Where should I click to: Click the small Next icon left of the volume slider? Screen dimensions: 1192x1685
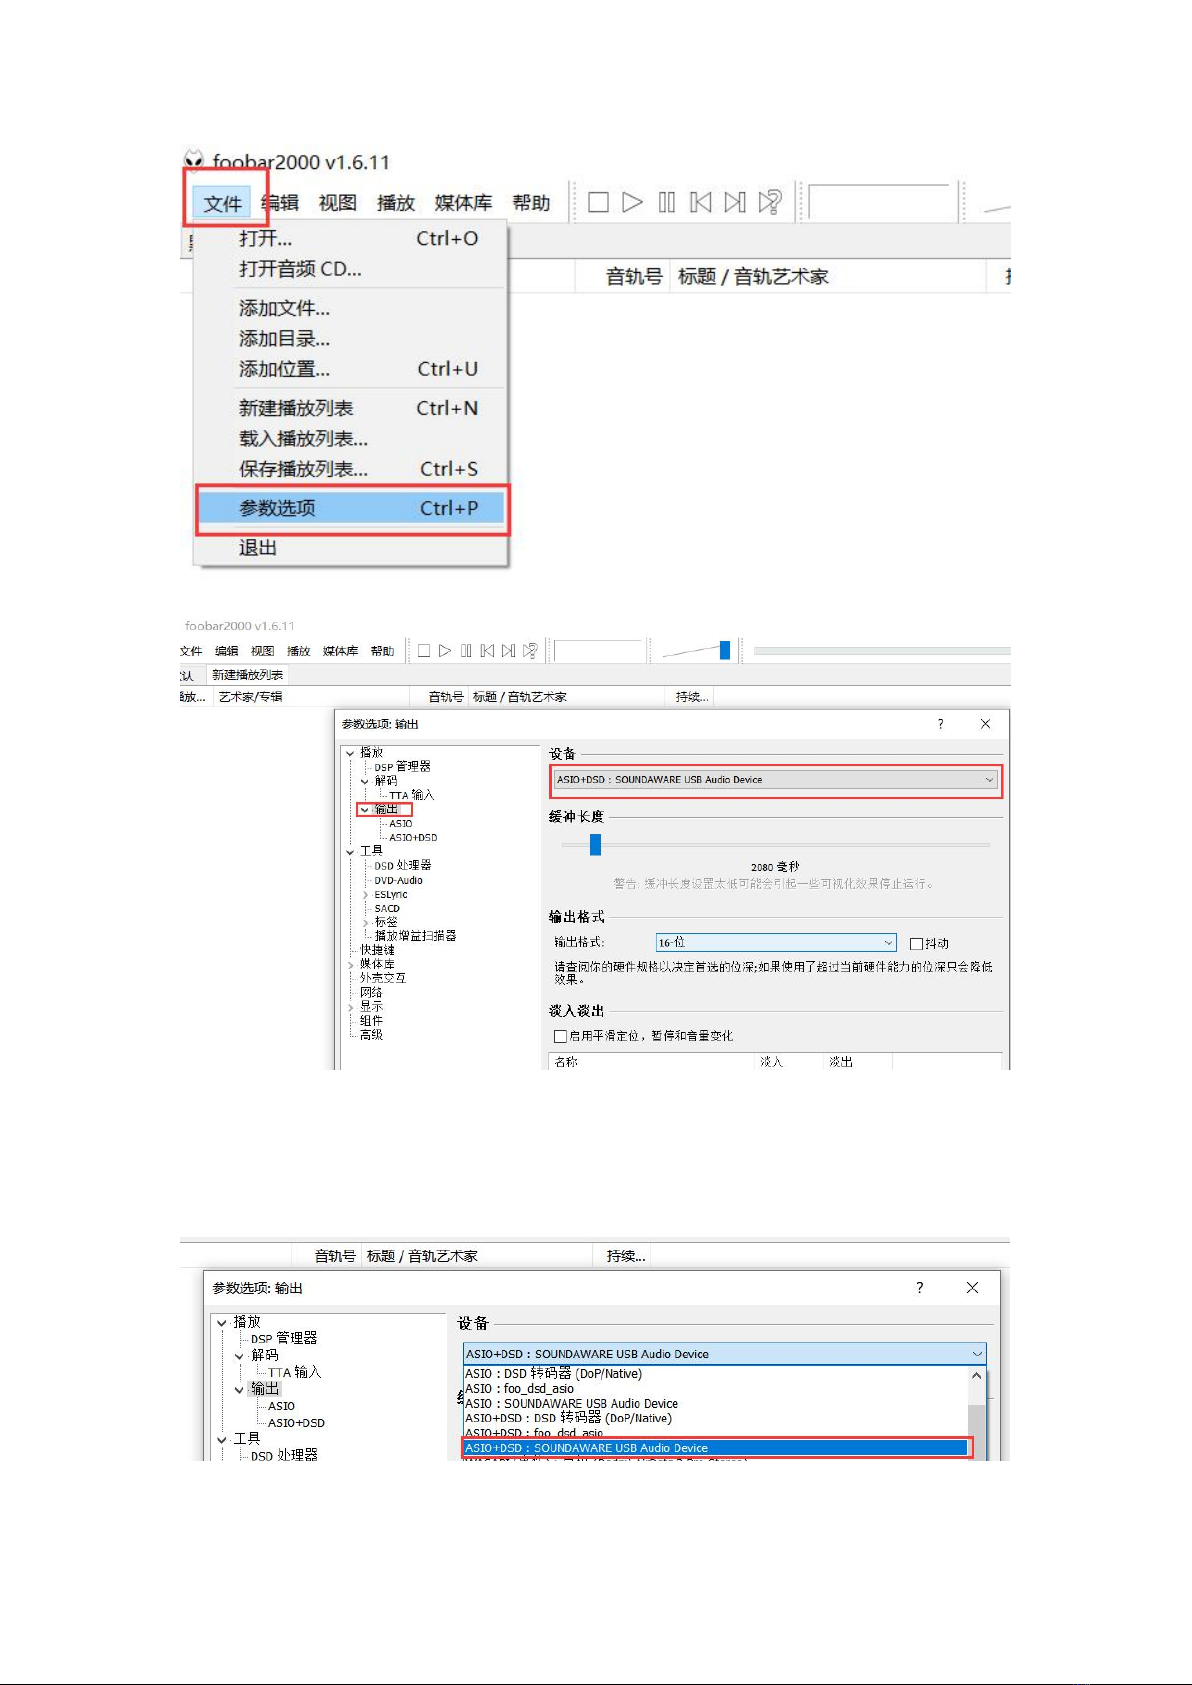(508, 651)
